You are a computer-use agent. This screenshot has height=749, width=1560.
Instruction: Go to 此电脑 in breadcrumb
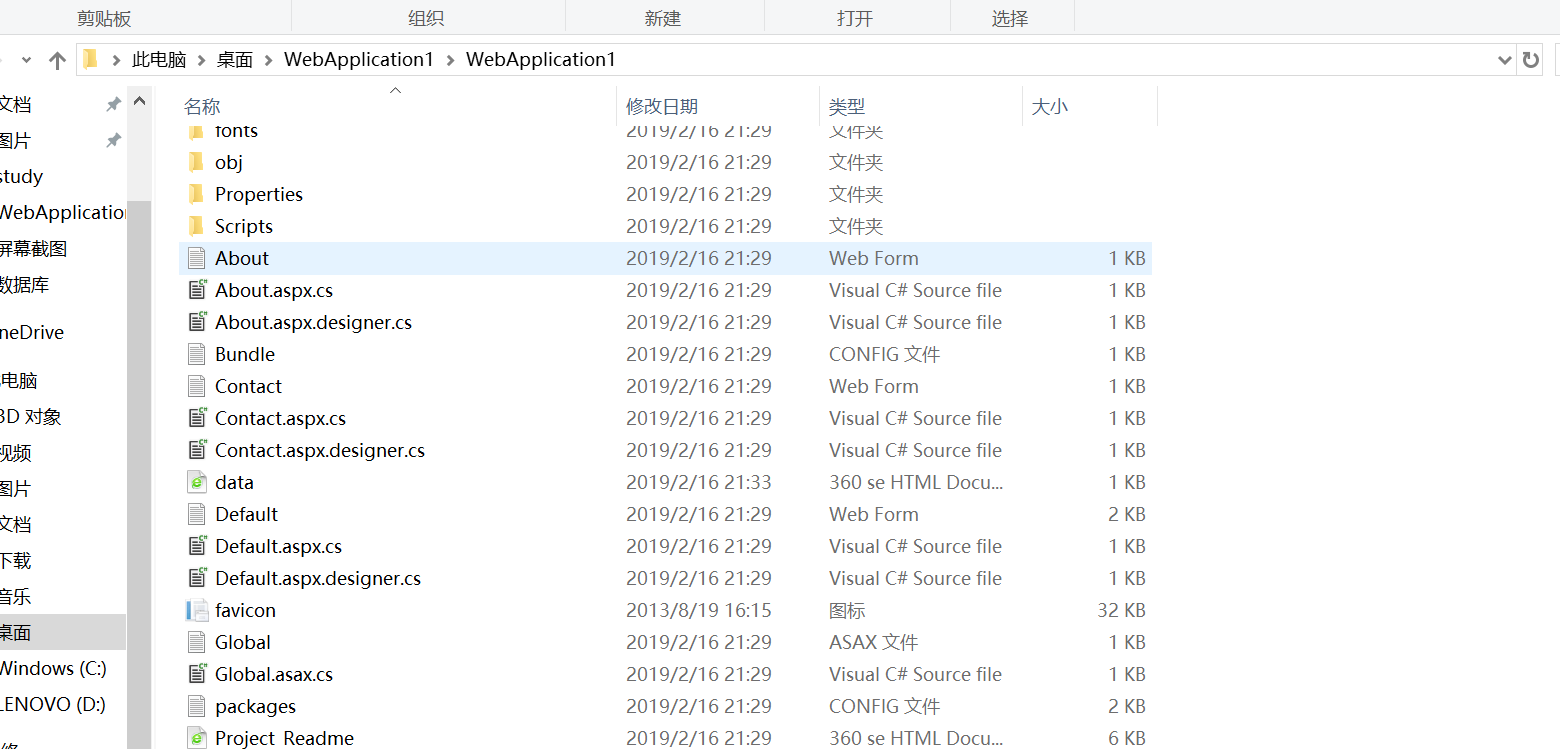coord(159,60)
